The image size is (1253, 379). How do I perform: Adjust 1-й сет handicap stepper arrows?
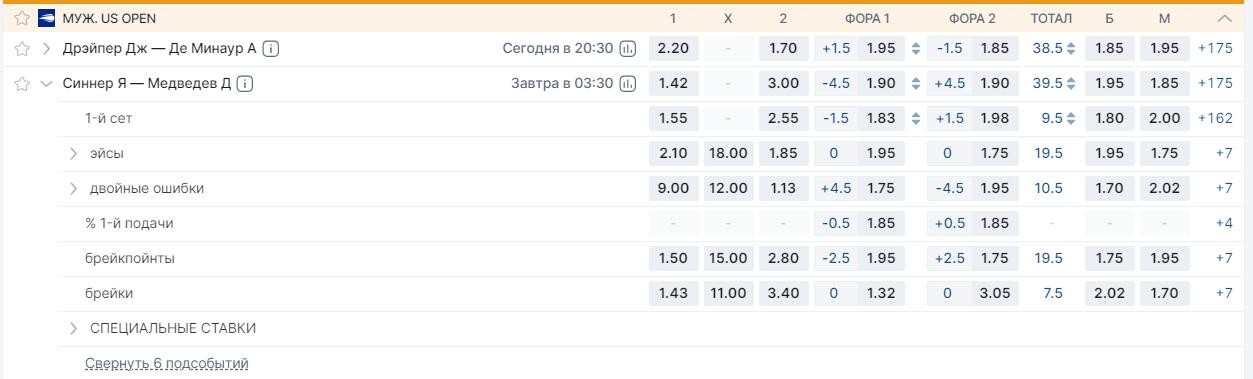(916, 119)
